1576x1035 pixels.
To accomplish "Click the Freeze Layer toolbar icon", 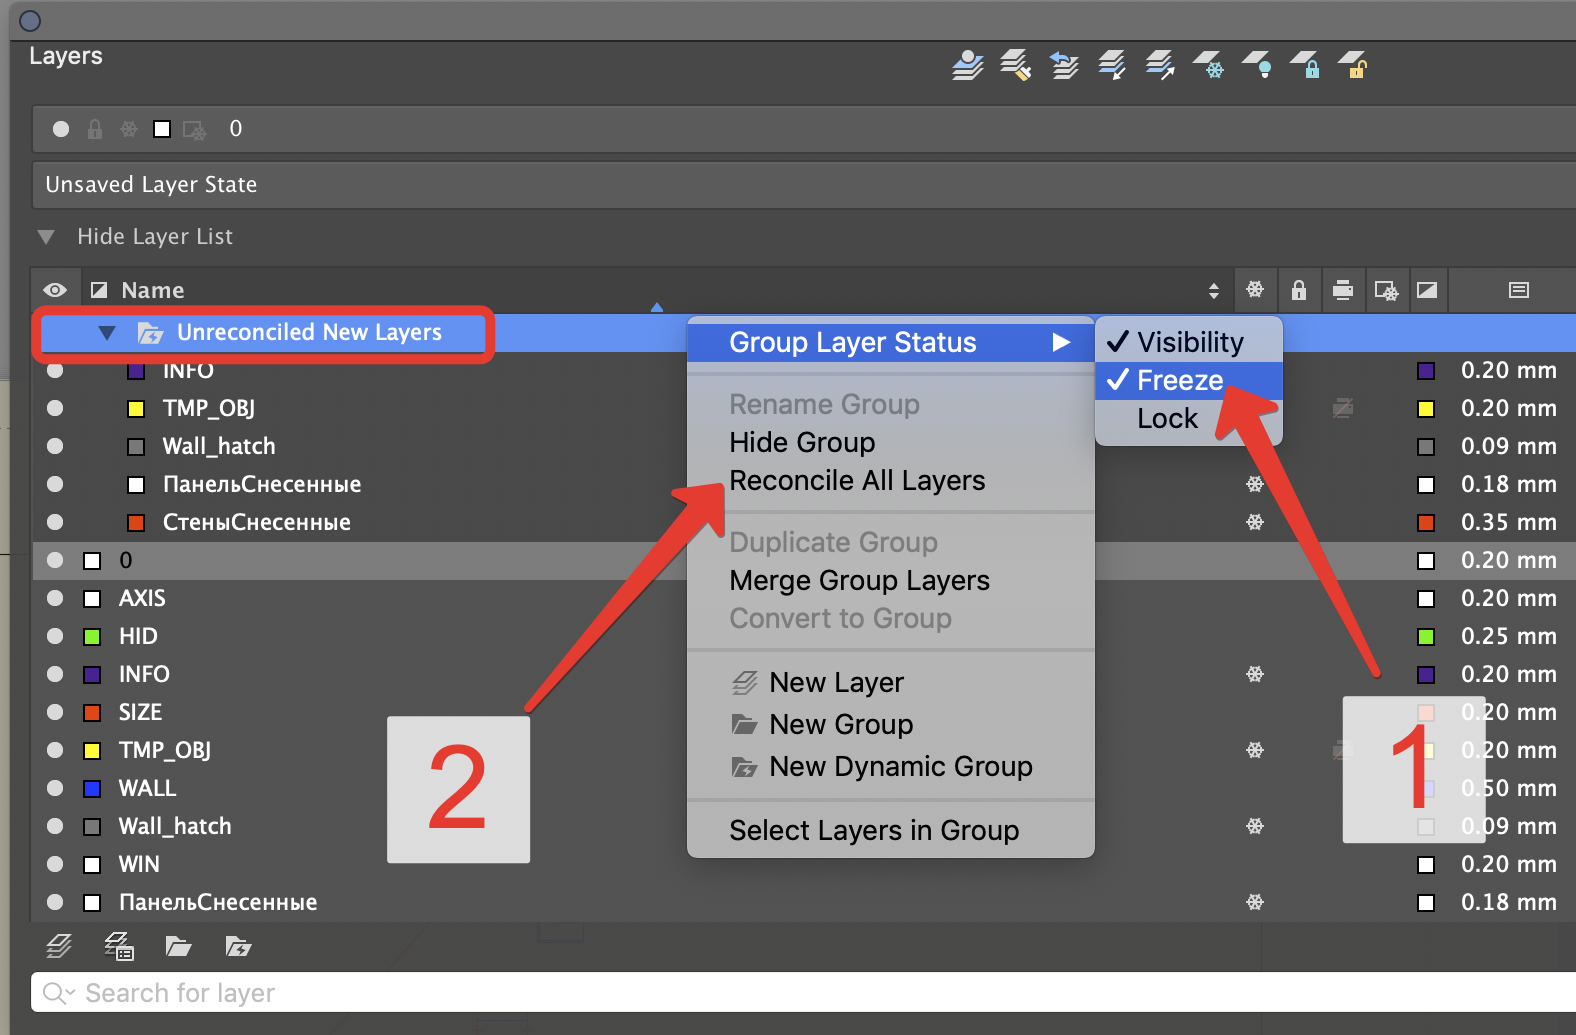I will [x=1208, y=66].
